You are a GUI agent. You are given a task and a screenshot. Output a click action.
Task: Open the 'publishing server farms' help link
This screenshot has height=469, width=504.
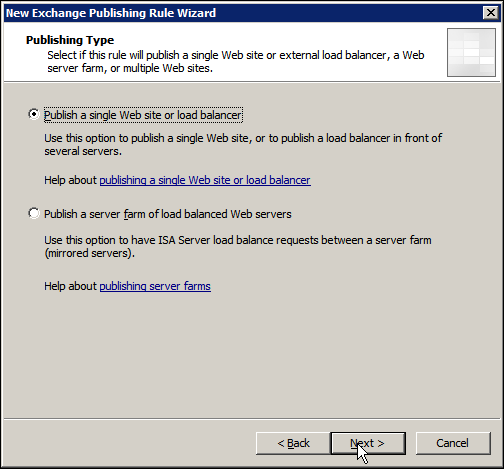(x=155, y=286)
